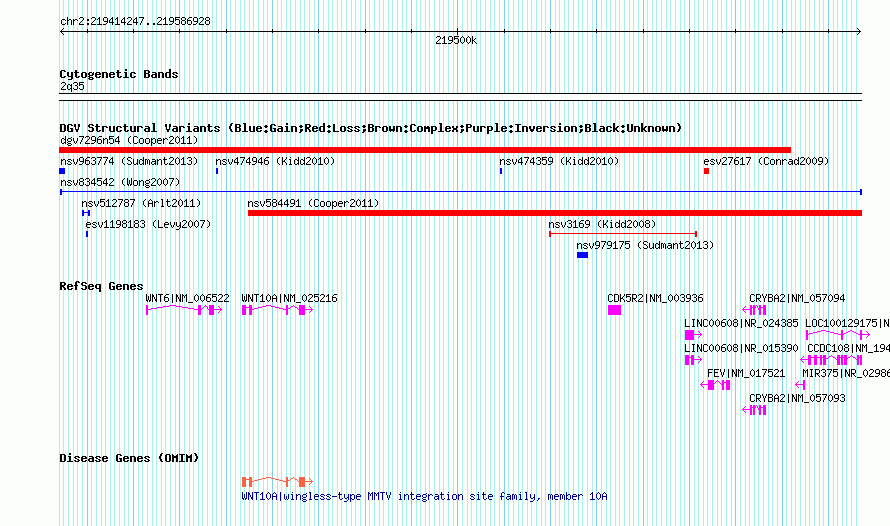The image size is (890, 526).
Task: Click nsv3169 (Kidd2008) label
Action: 602,224
